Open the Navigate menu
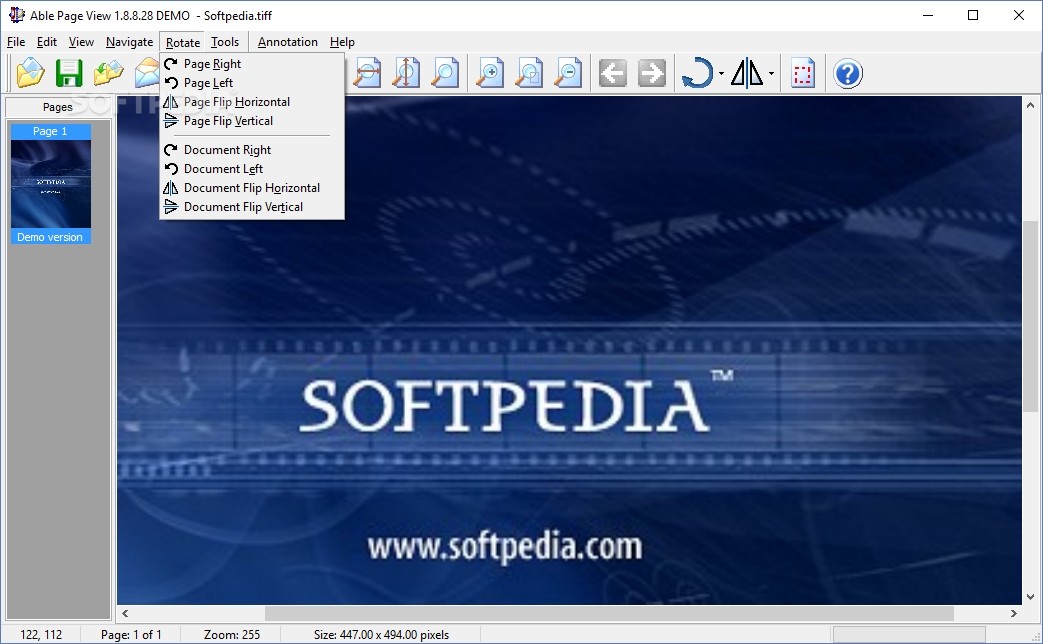The image size is (1043, 644). click(129, 42)
